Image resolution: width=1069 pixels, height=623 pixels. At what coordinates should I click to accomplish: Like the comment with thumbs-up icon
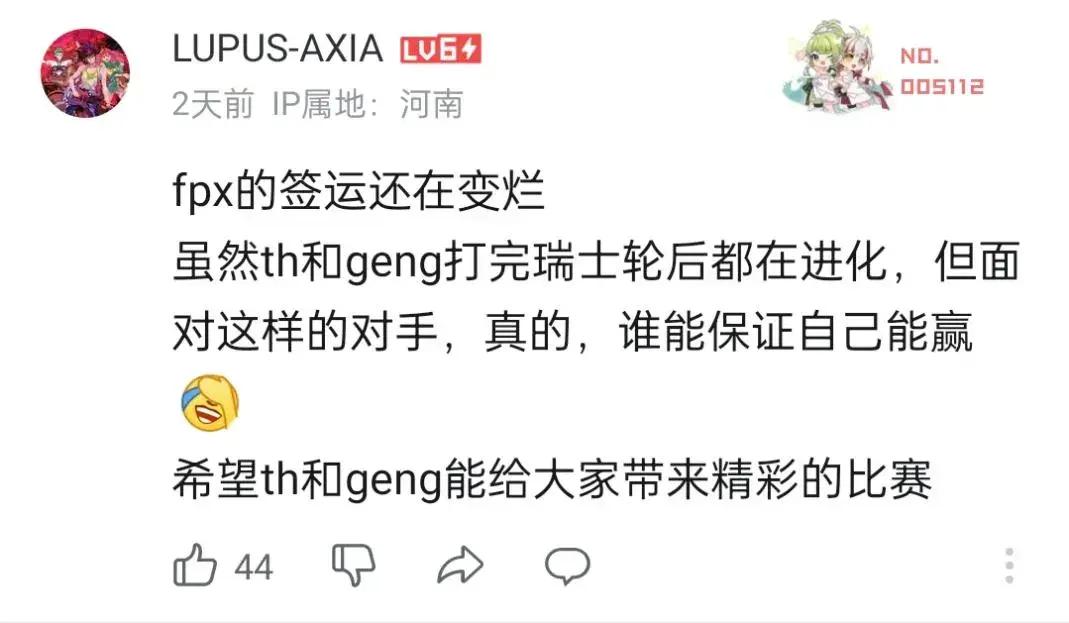tap(195, 565)
